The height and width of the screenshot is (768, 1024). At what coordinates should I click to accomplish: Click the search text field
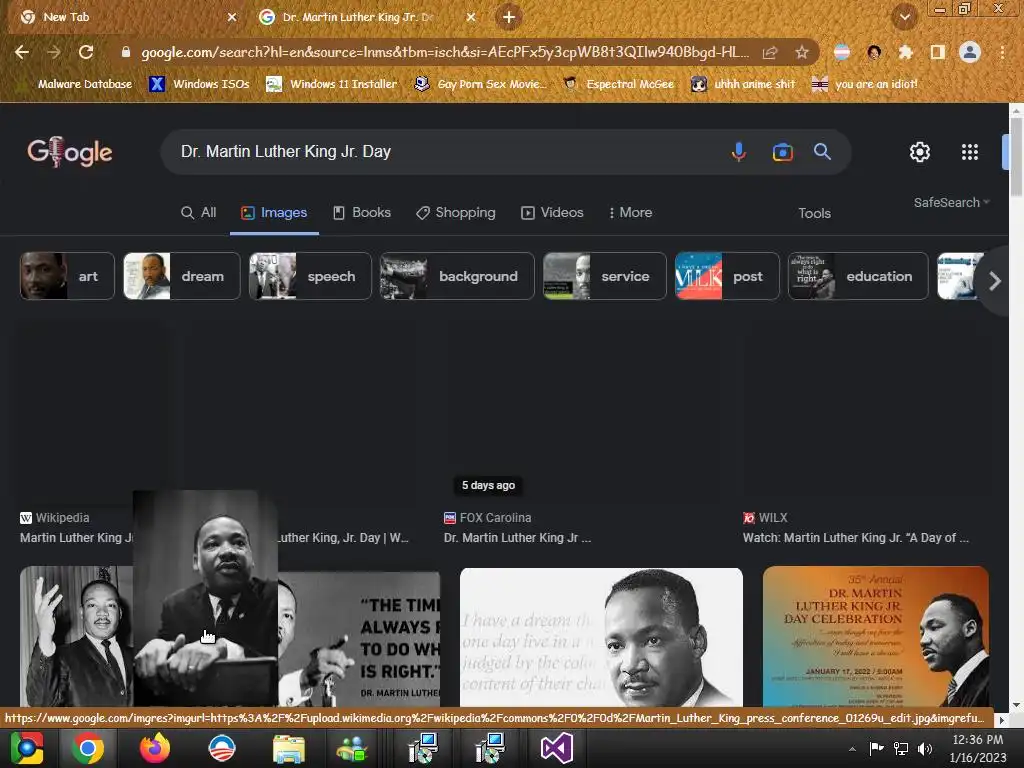(444, 152)
